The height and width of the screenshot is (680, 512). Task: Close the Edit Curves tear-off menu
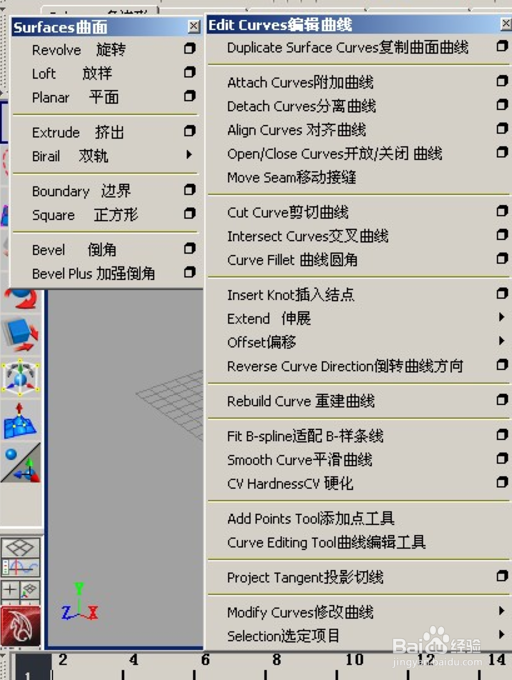point(506,24)
